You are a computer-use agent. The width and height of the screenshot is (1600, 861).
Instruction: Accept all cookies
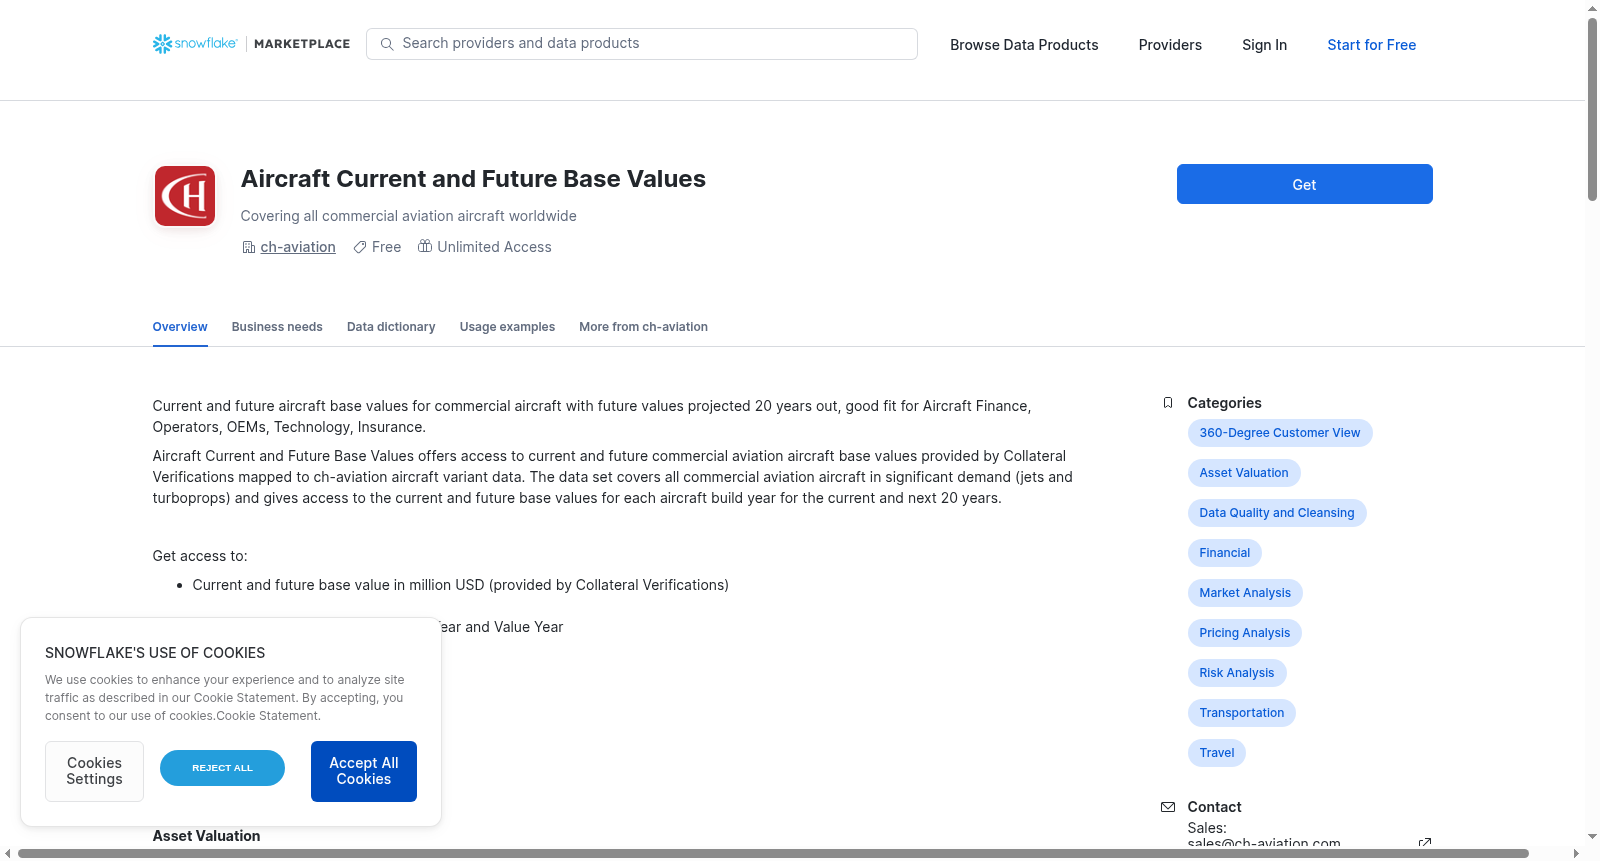[364, 771]
